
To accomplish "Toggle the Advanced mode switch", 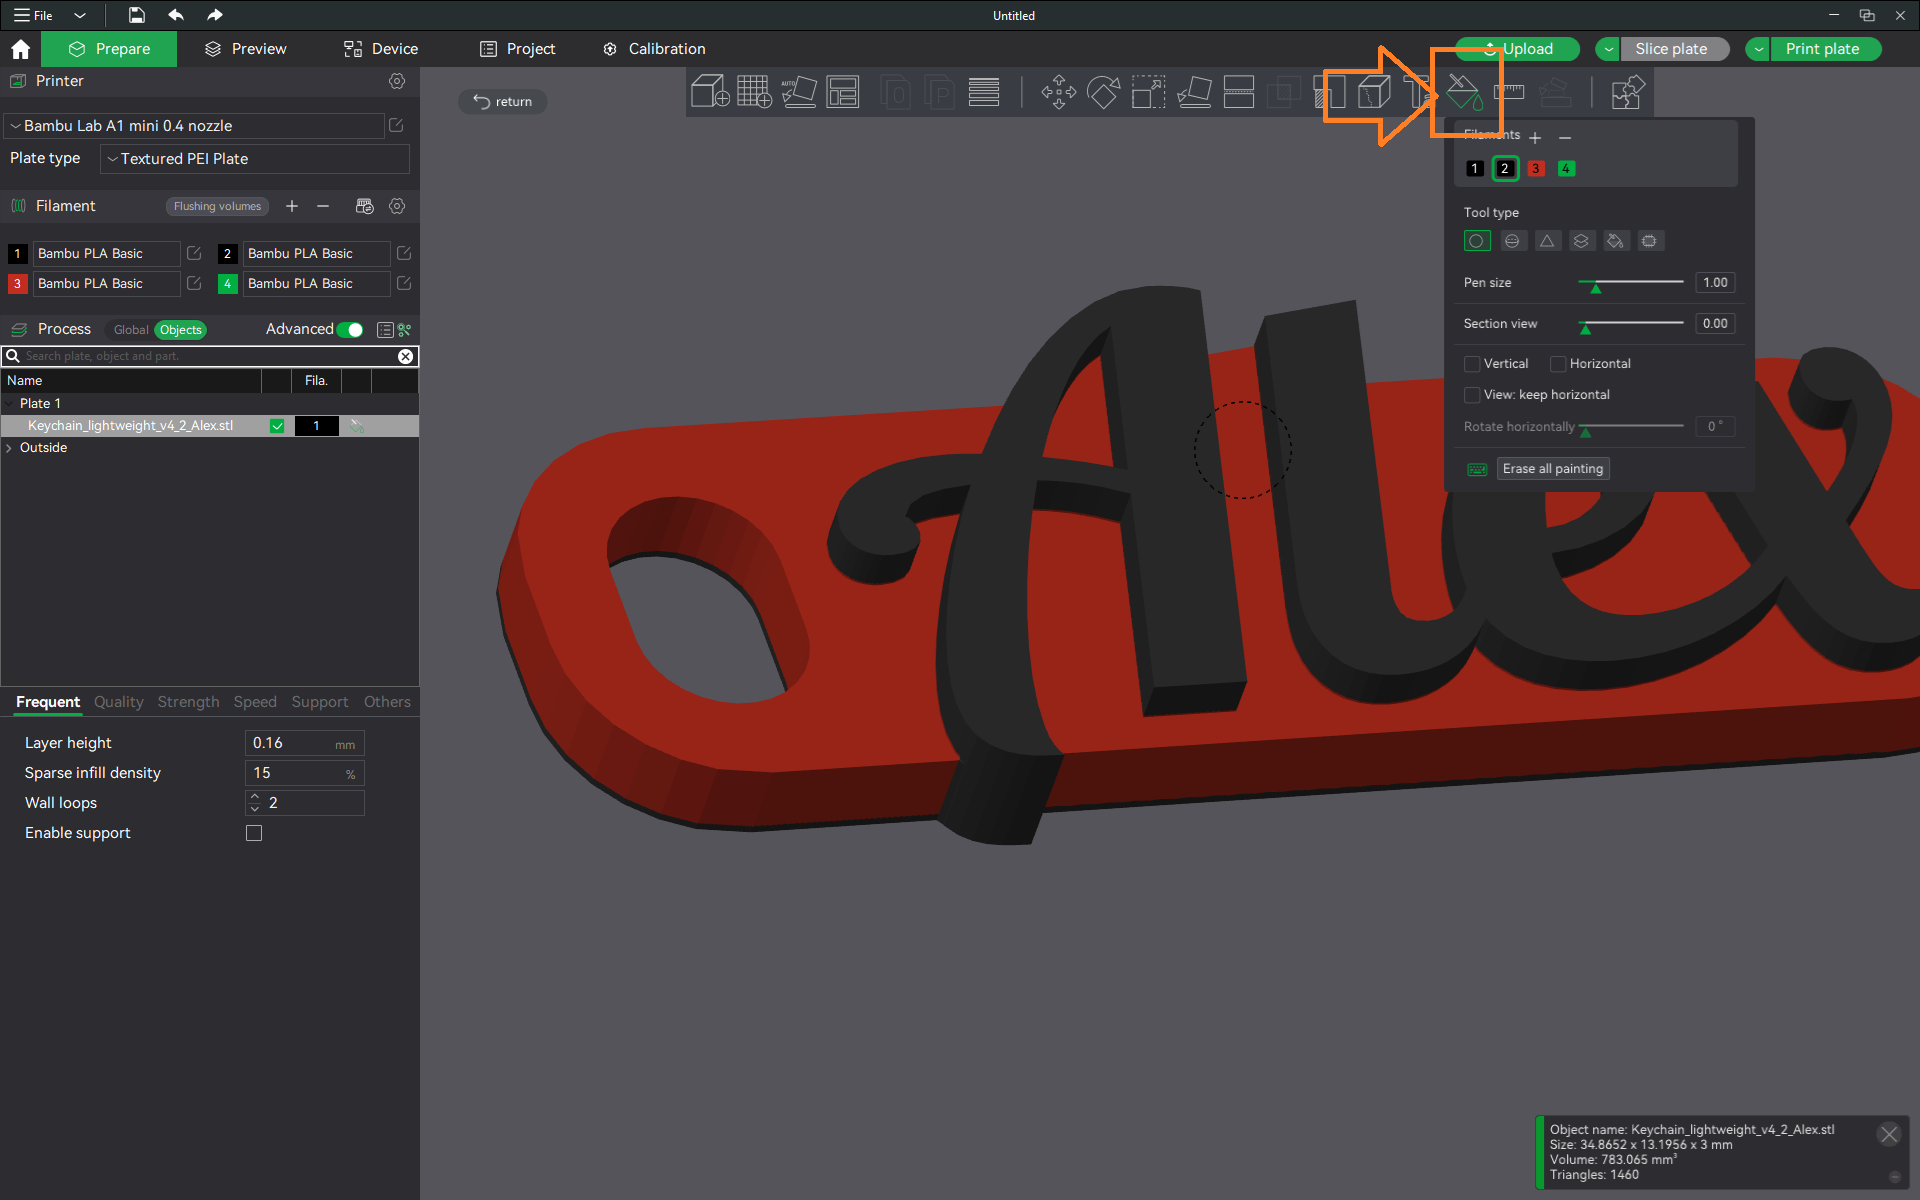I will [350, 330].
